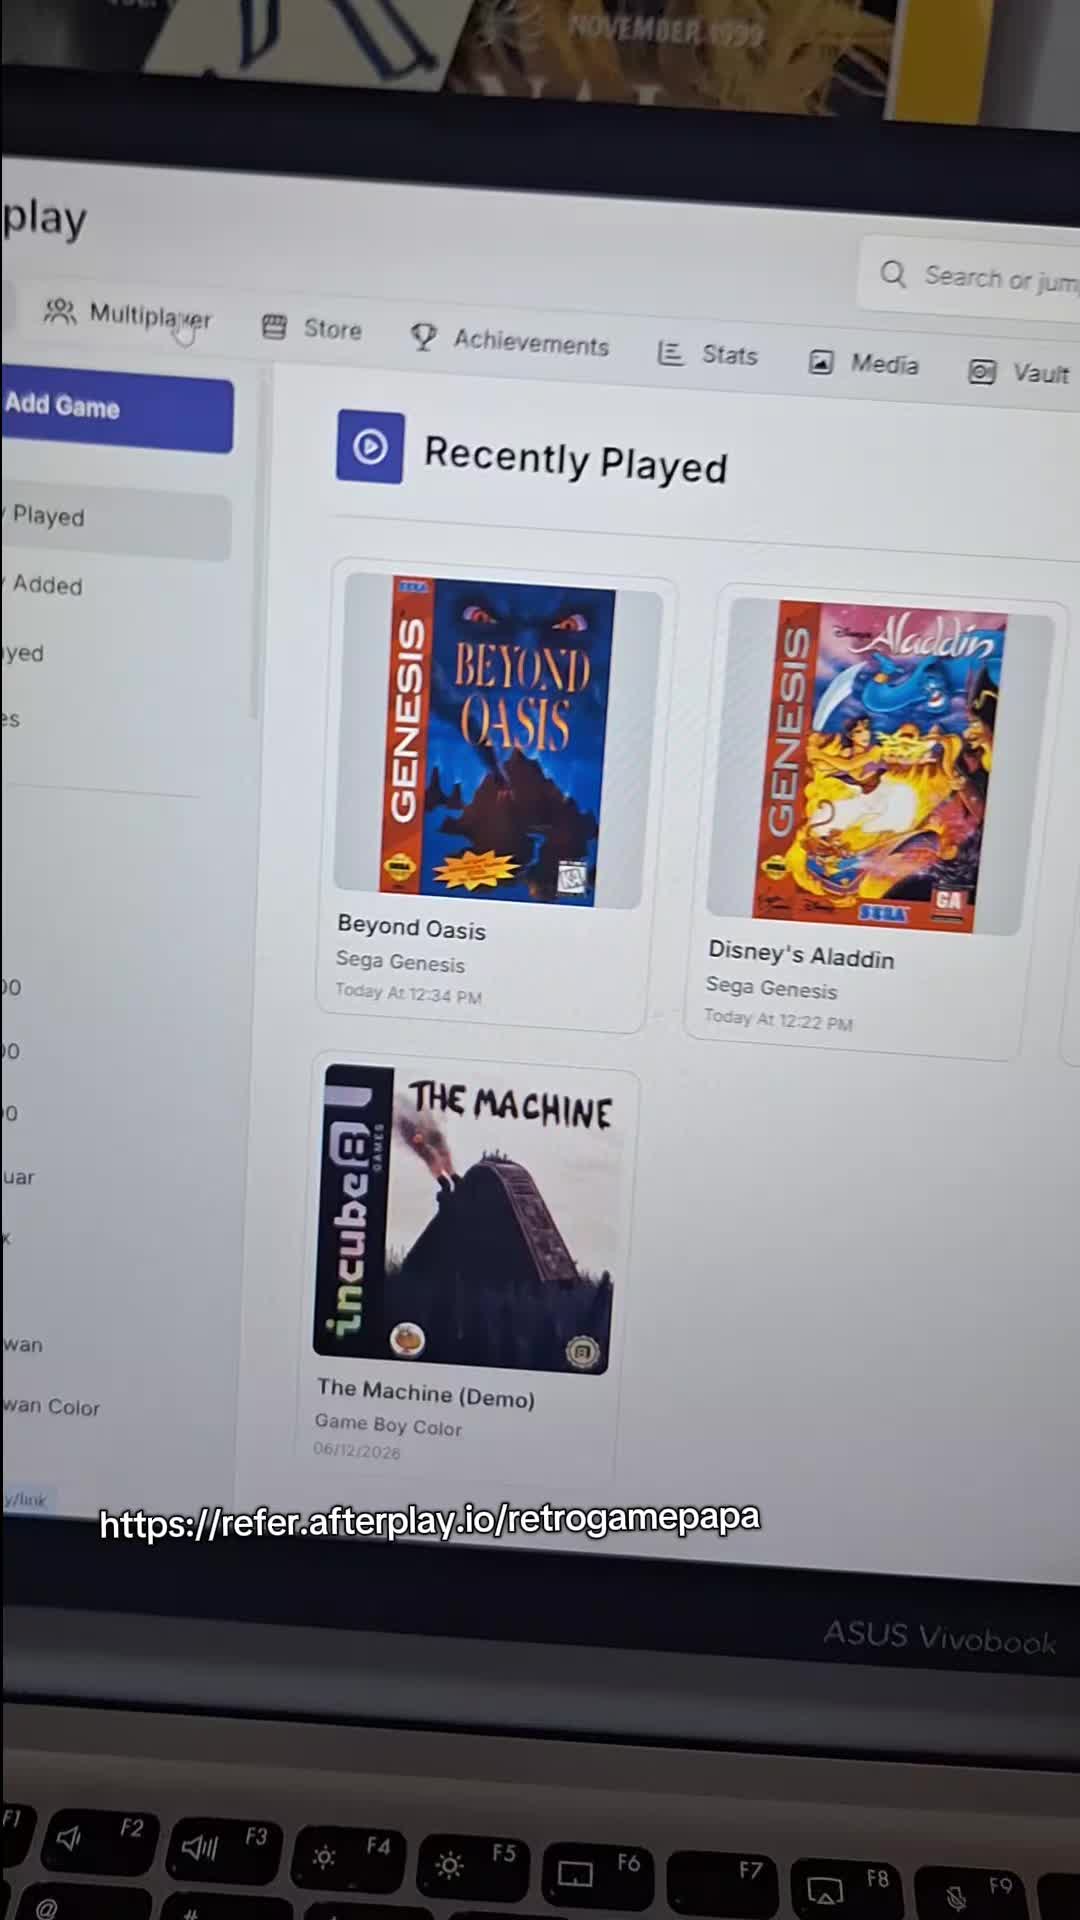The height and width of the screenshot is (1920, 1080).
Task: Click the Recently Played play icon
Action: click(370, 446)
